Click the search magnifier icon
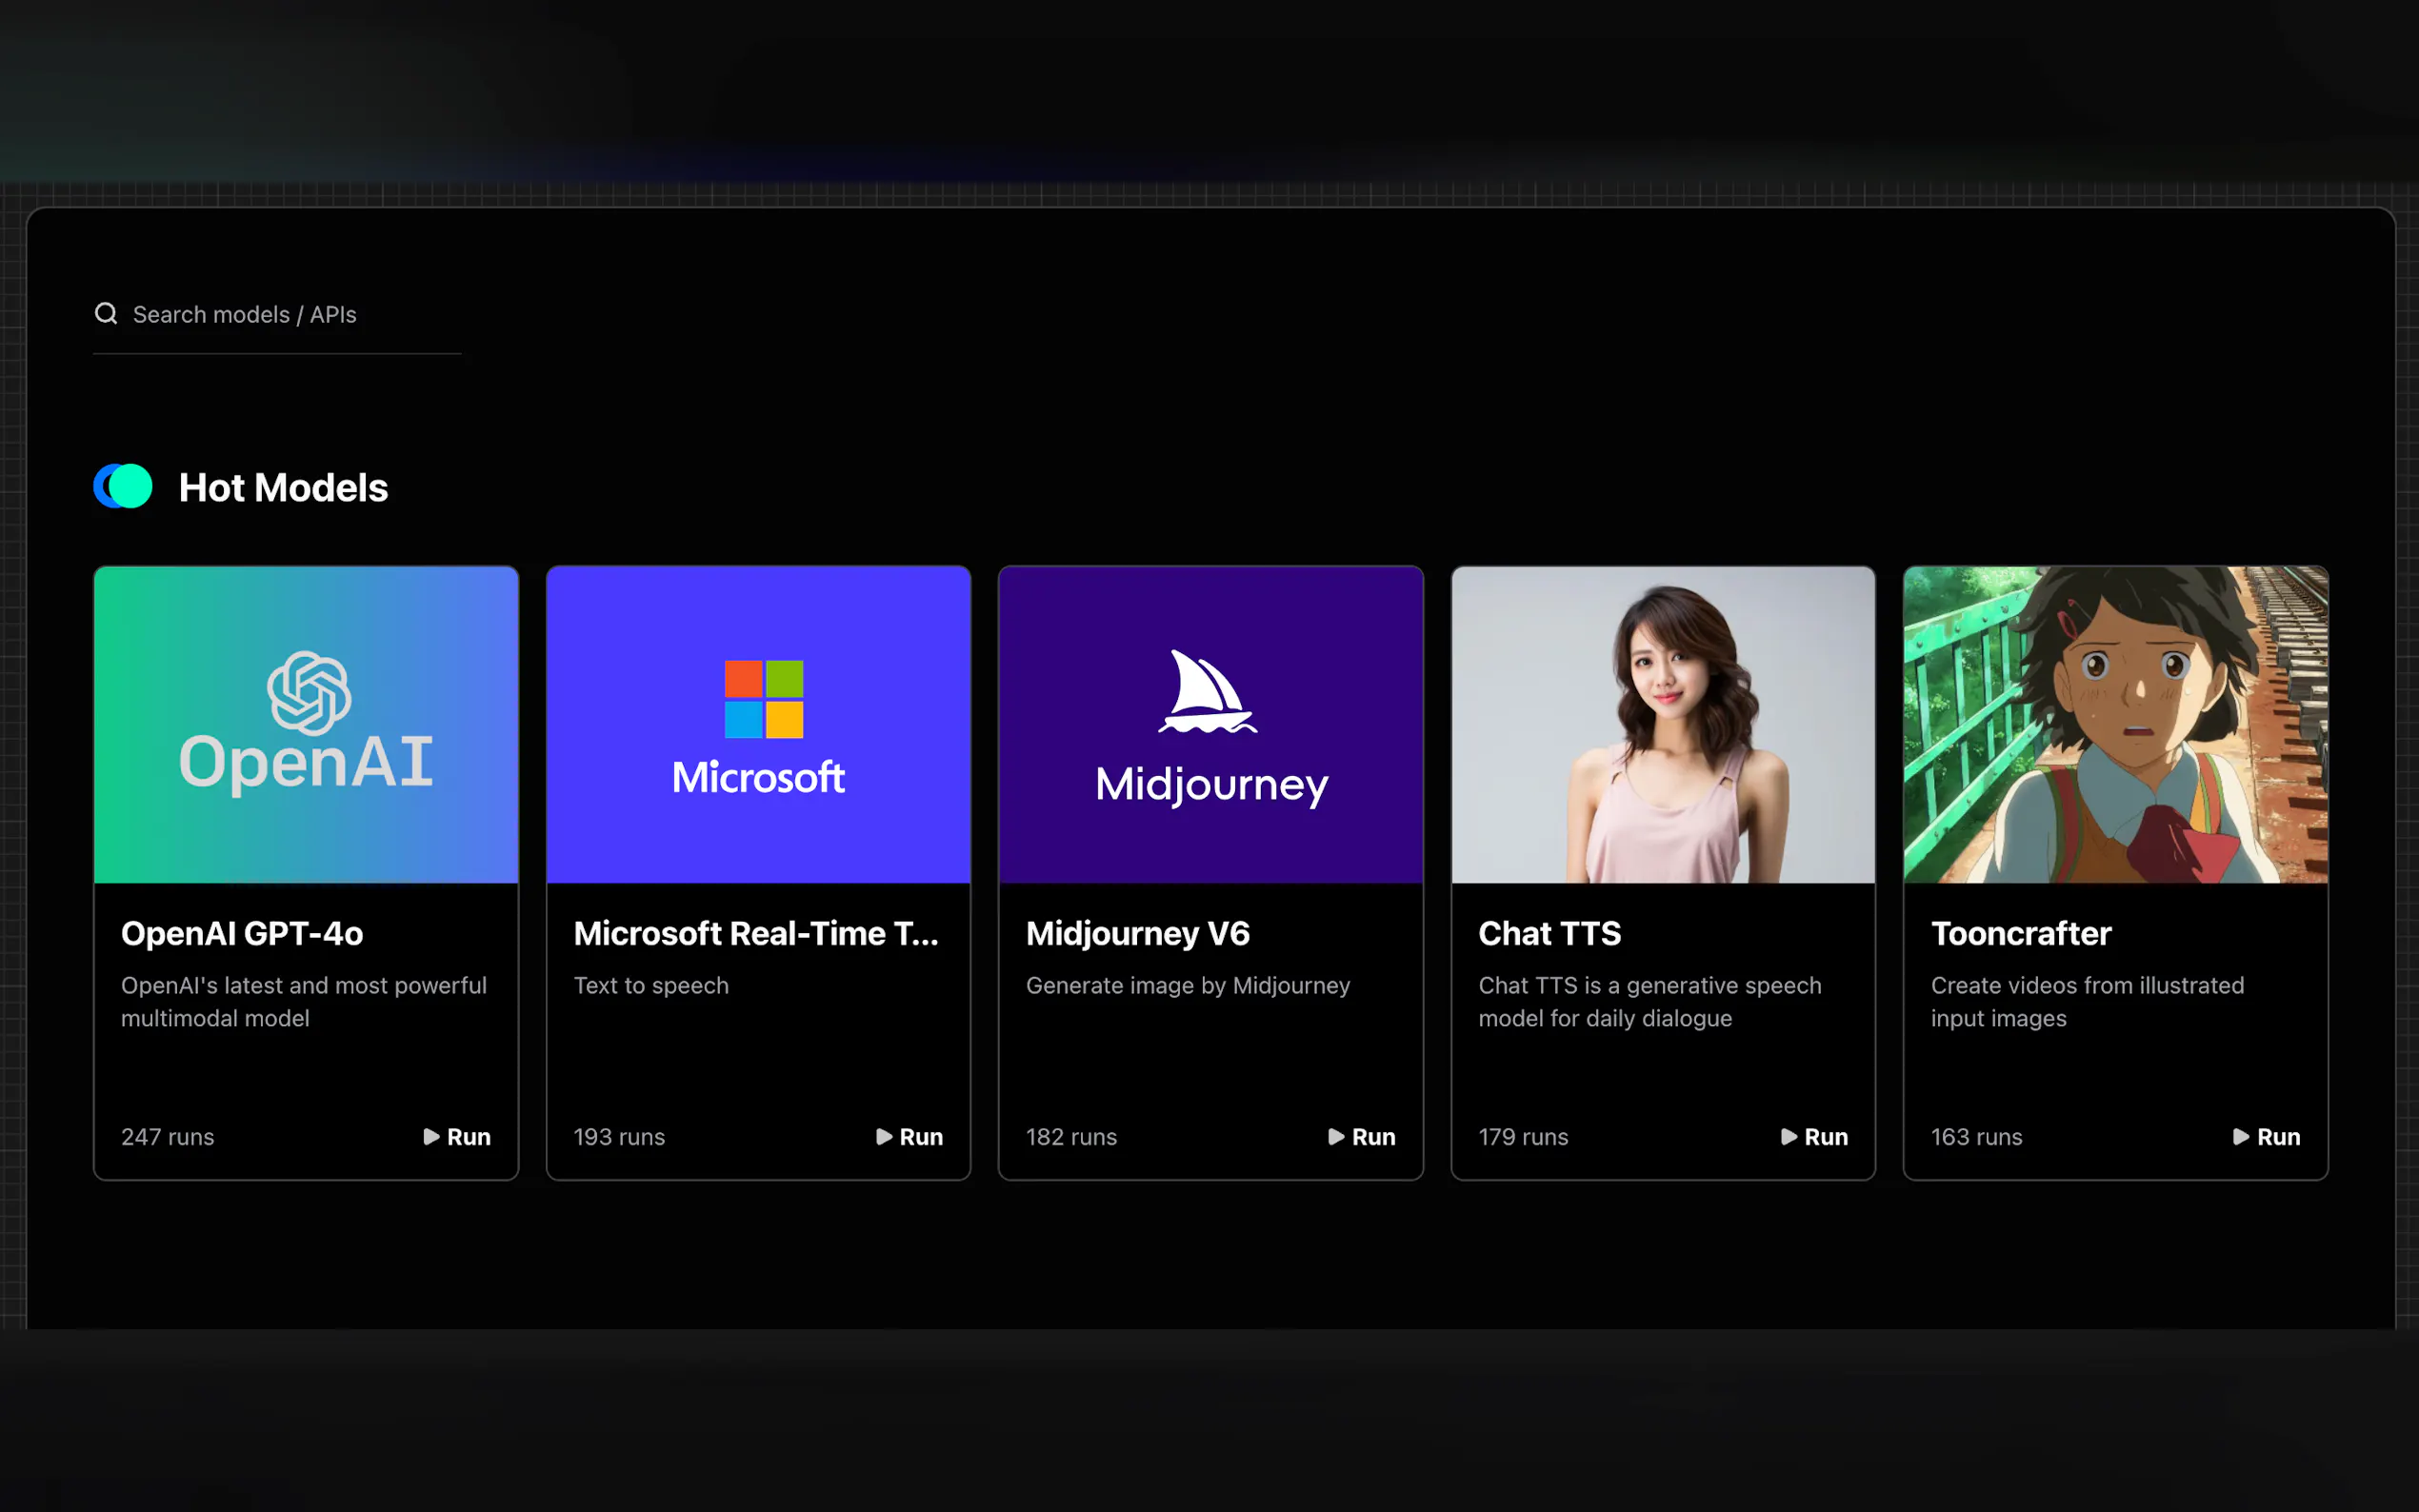This screenshot has width=2419, height=1512. [106, 314]
